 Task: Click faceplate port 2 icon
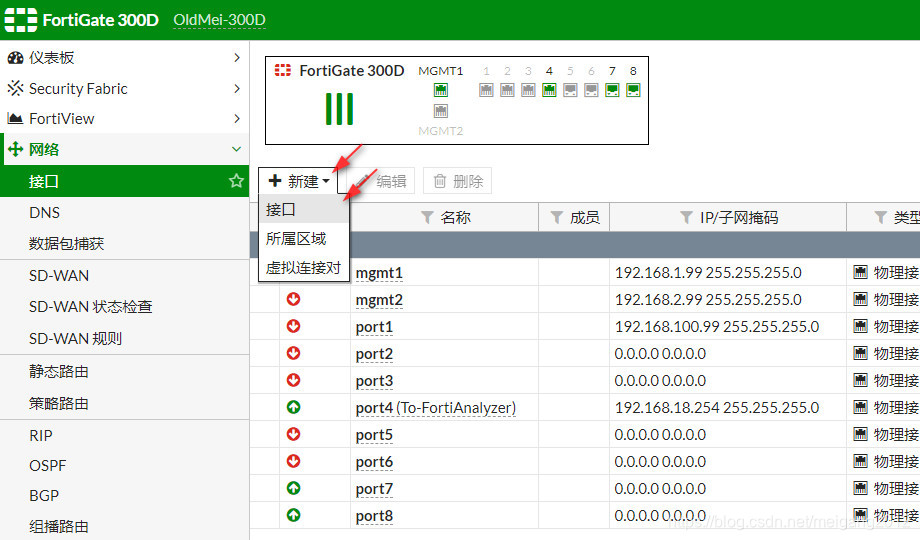click(x=507, y=90)
